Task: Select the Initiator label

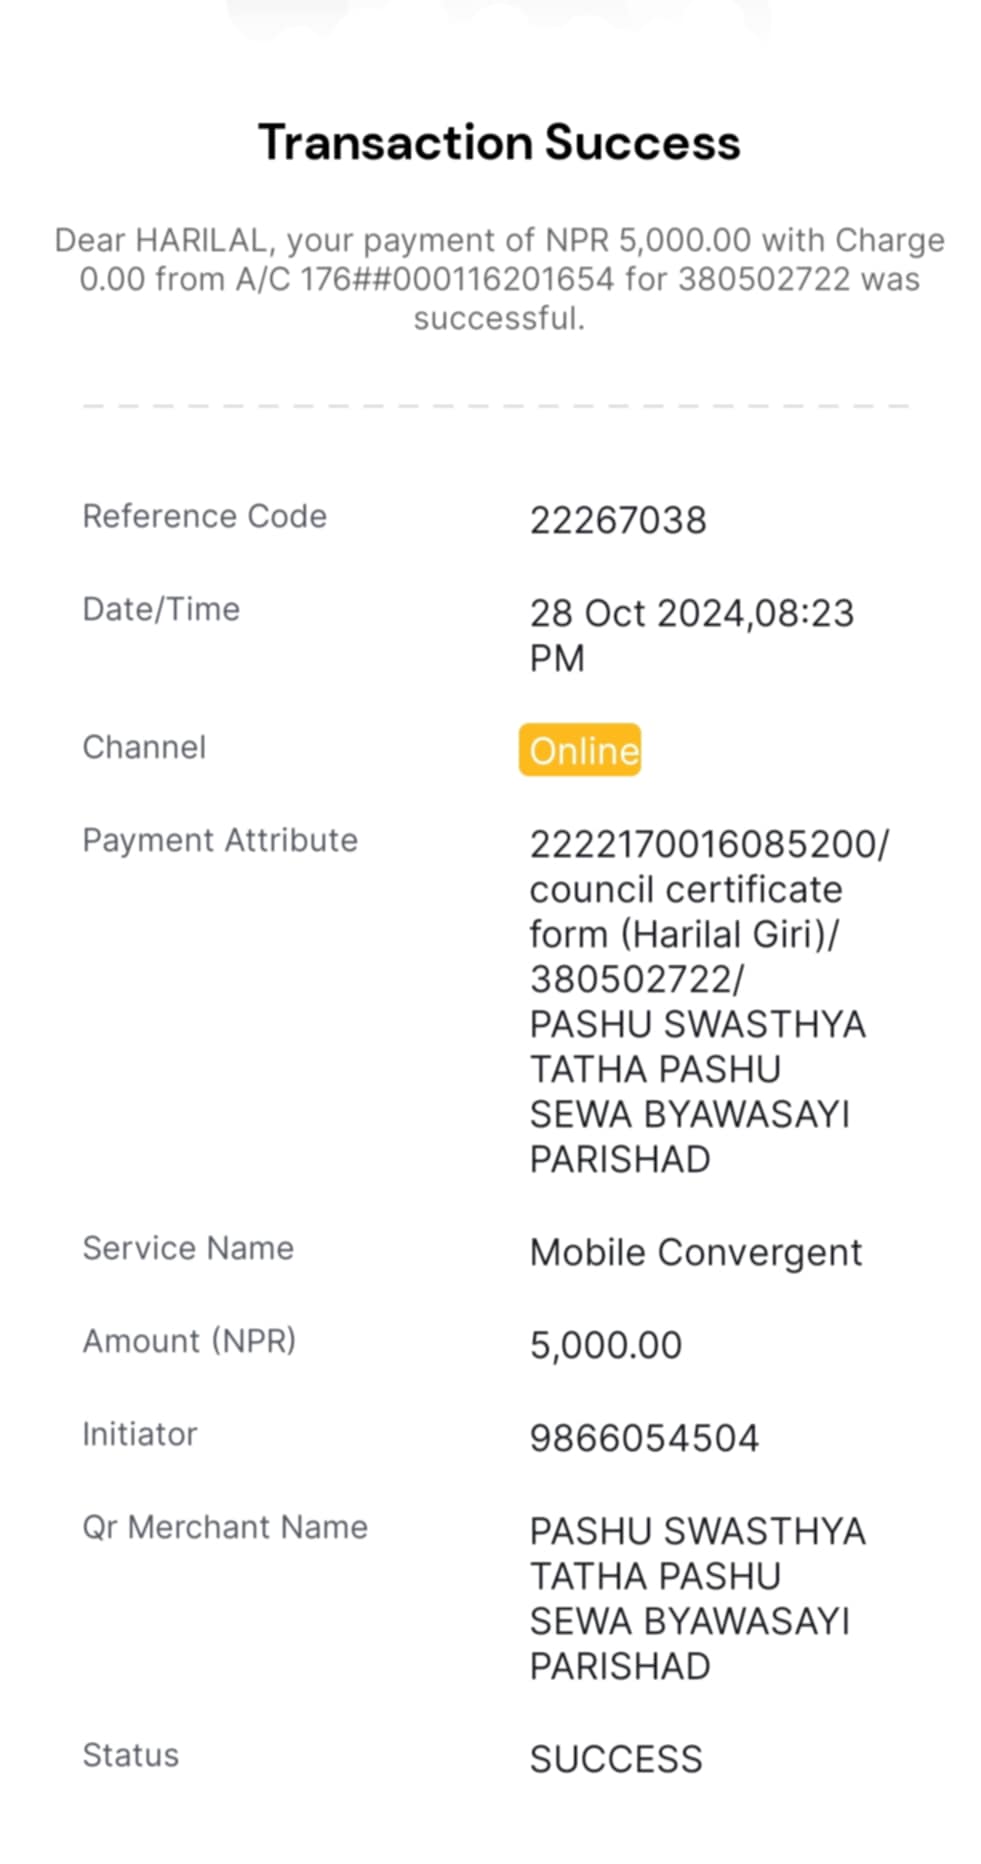Action: pyautogui.click(x=140, y=1434)
